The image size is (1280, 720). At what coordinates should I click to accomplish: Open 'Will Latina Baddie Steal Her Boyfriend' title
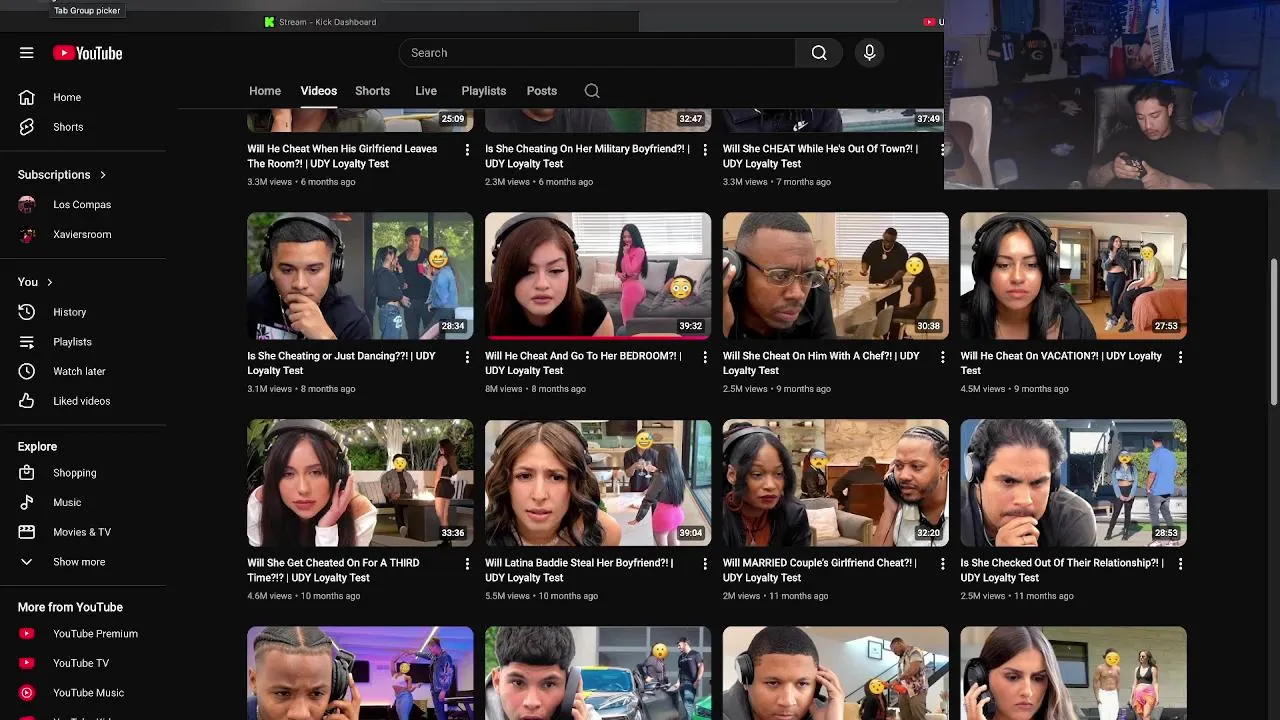pyautogui.click(x=579, y=570)
